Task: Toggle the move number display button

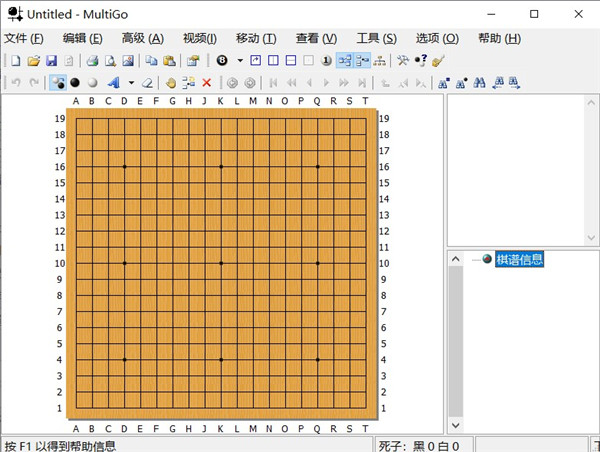Action: point(326,61)
